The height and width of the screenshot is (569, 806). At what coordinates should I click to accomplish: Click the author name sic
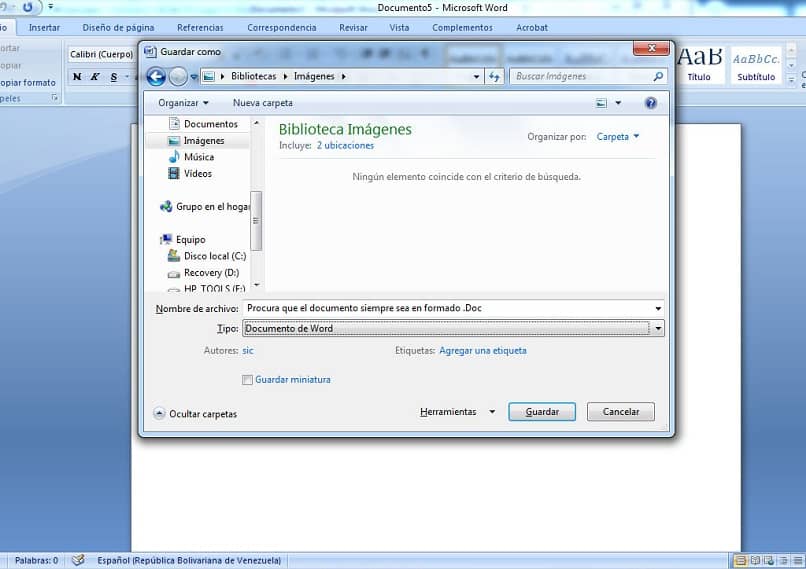tap(248, 351)
